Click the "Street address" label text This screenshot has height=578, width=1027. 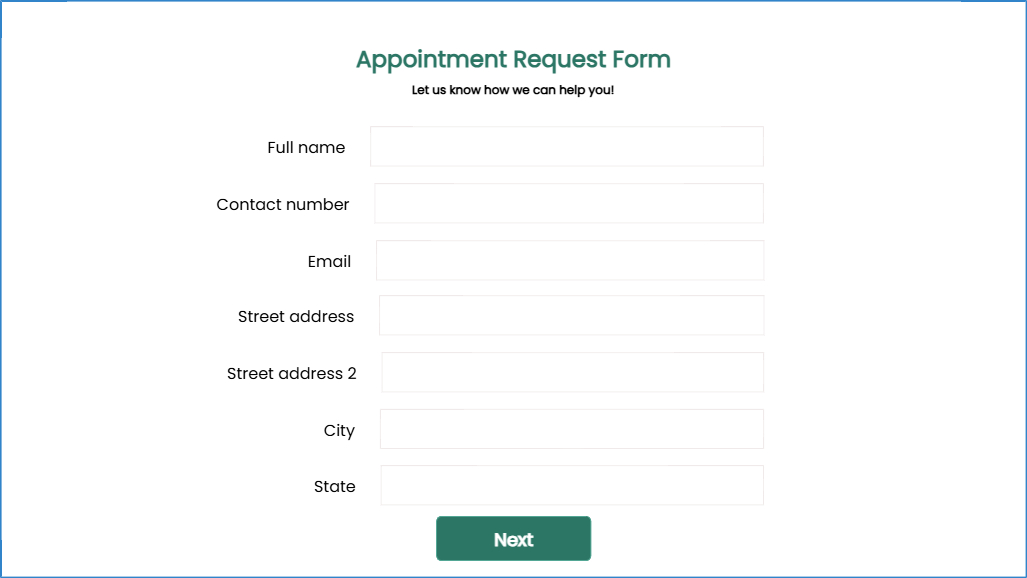tap(296, 316)
